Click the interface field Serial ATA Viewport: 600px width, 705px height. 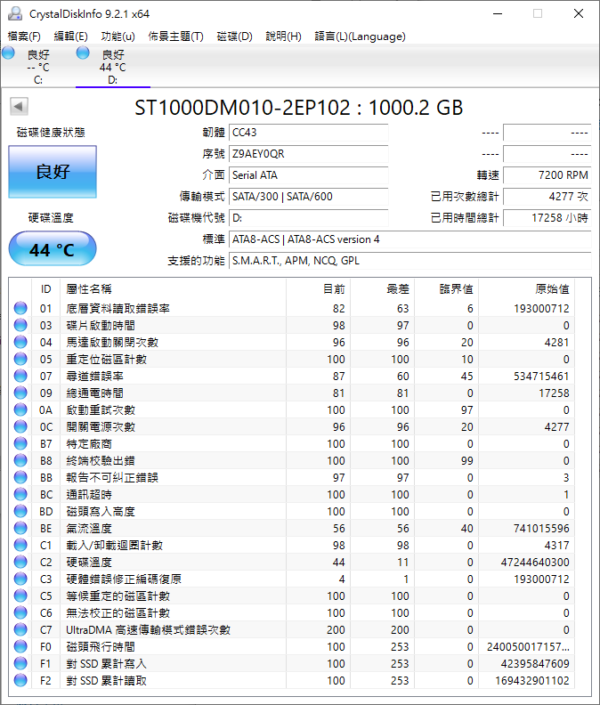pyautogui.click(x=308, y=175)
